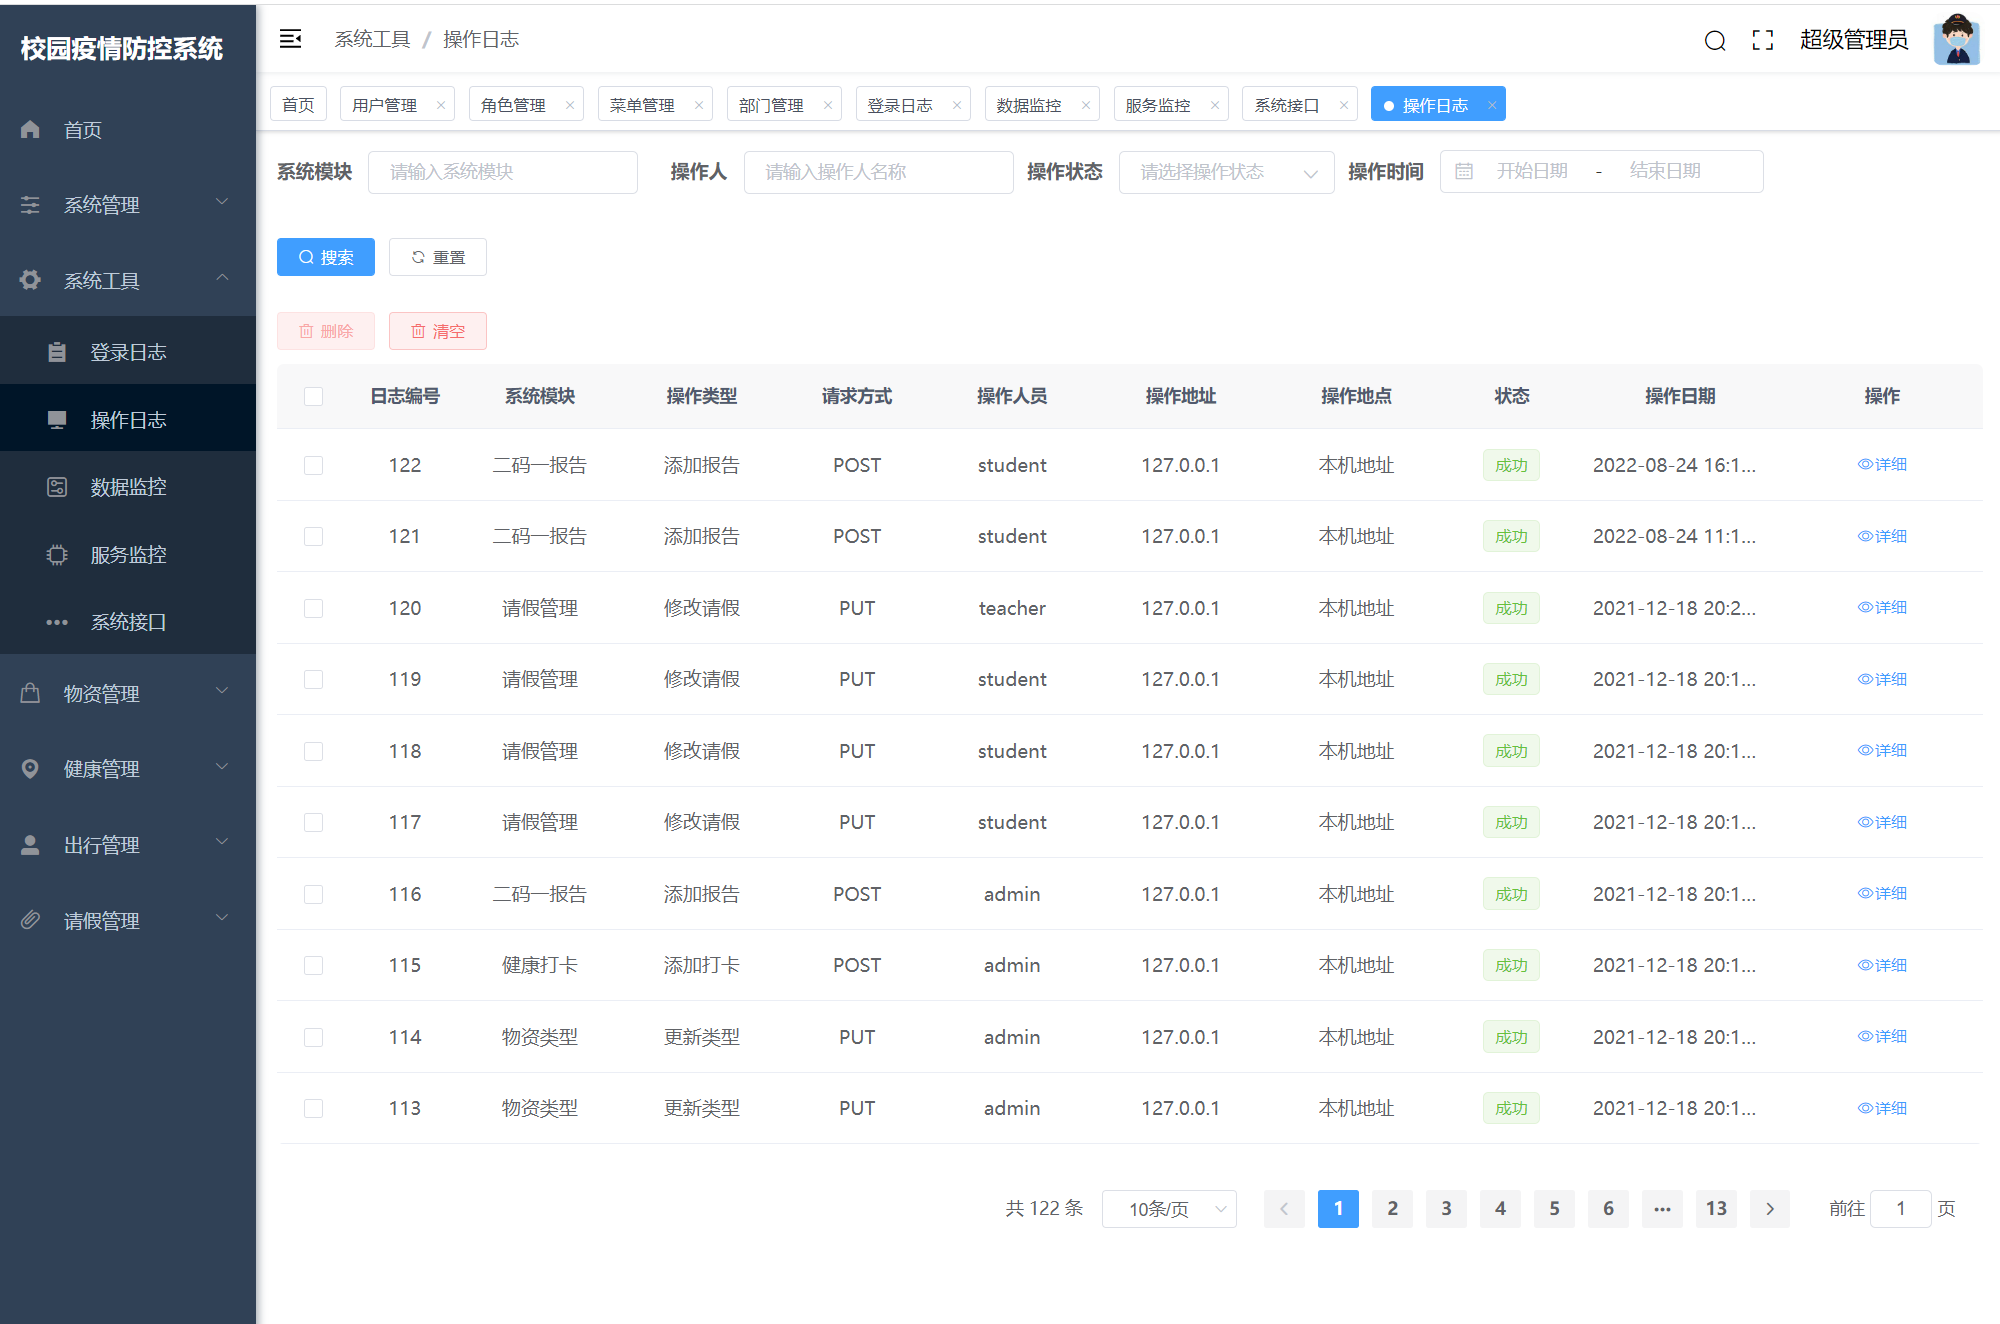Click the hamburger sidebar collapse icon
The image size is (2000, 1324).
click(290, 39)
